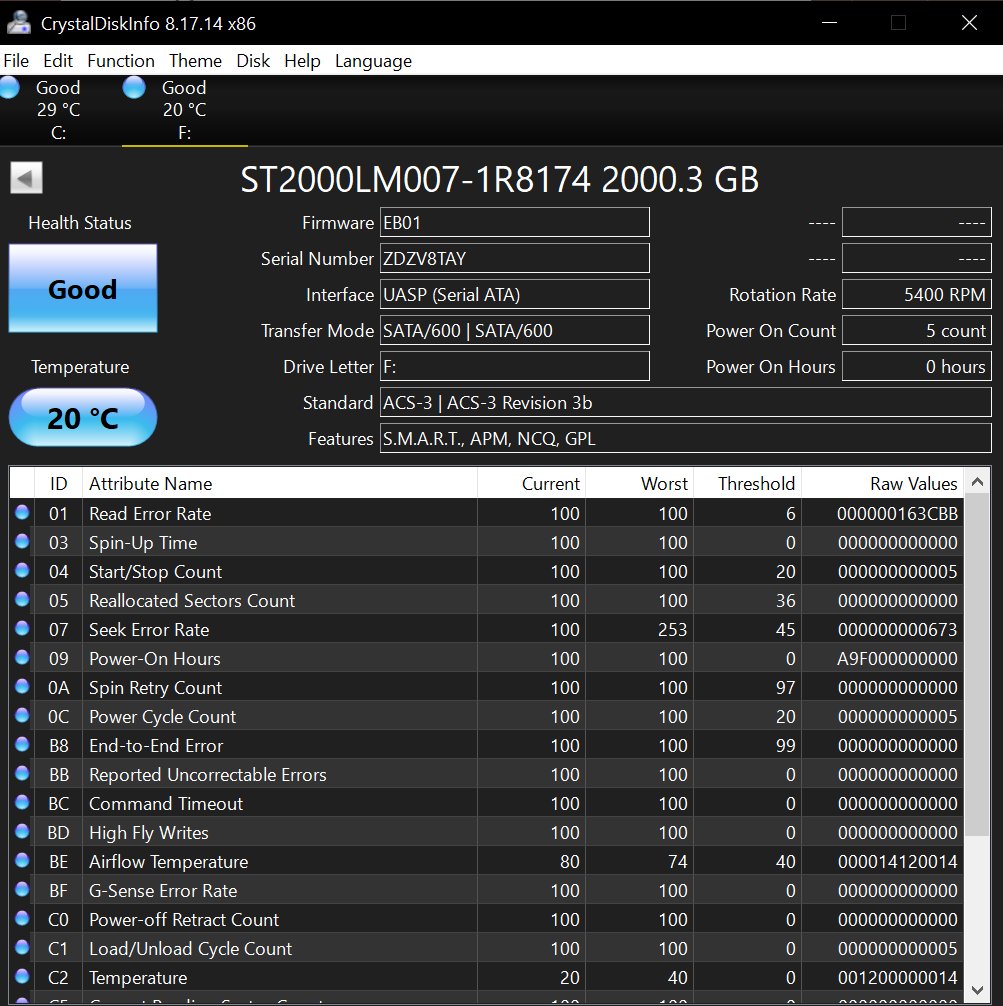Click the previous disk arrow icon
The width and height of the screenshot is (1003, 1006).
tap(26, 179)
